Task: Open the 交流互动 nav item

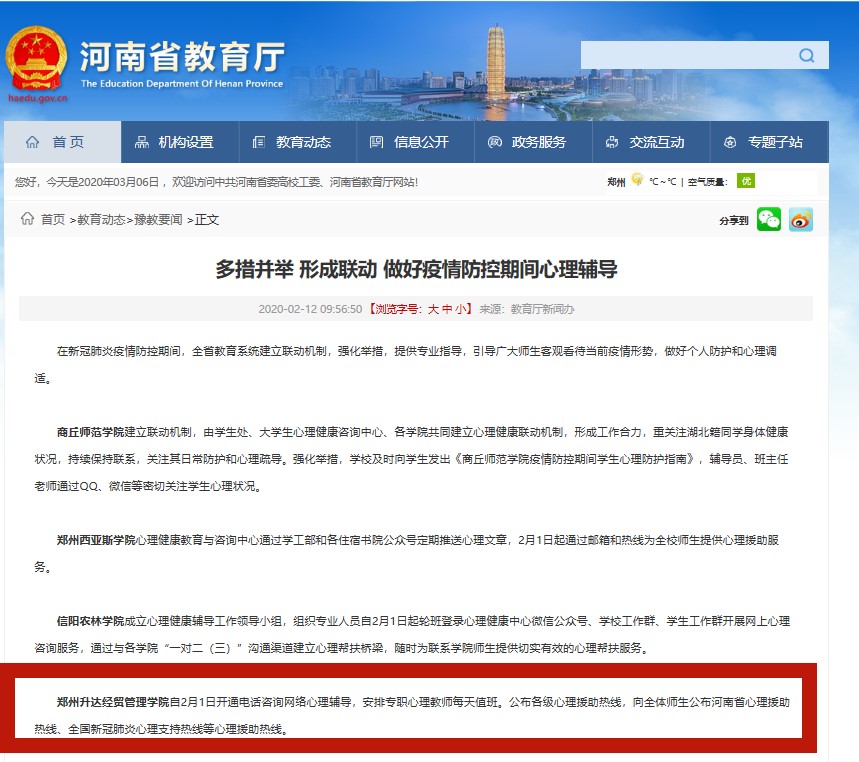Action: 646,142
